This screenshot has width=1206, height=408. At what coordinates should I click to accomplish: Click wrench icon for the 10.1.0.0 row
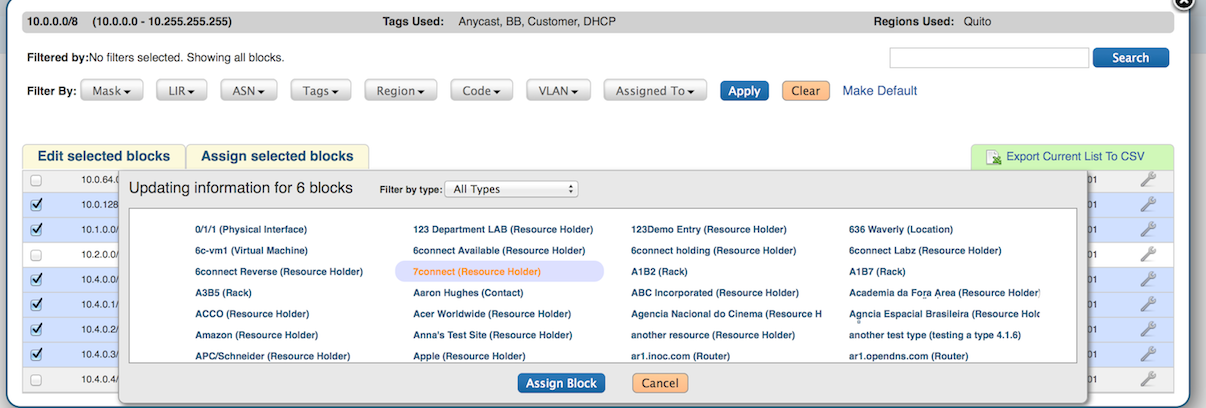(1148, 230)
